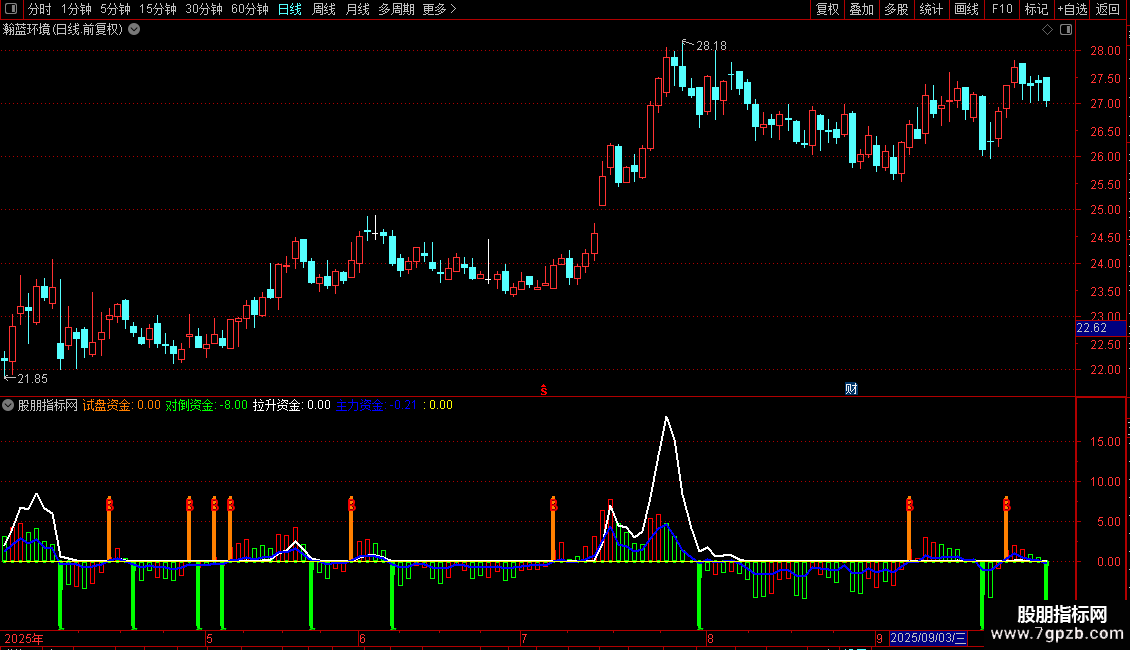Switch to 周线 weekly chart
Screen dimensions: 1130x650
324,9
